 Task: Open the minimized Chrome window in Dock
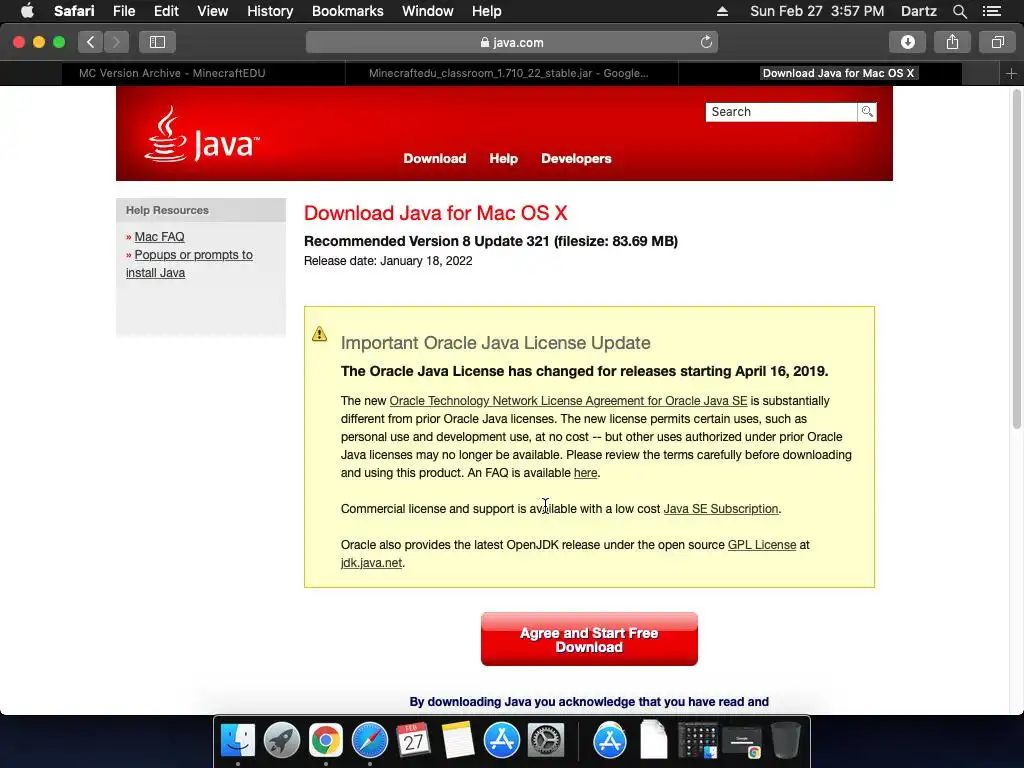[742, 743]
